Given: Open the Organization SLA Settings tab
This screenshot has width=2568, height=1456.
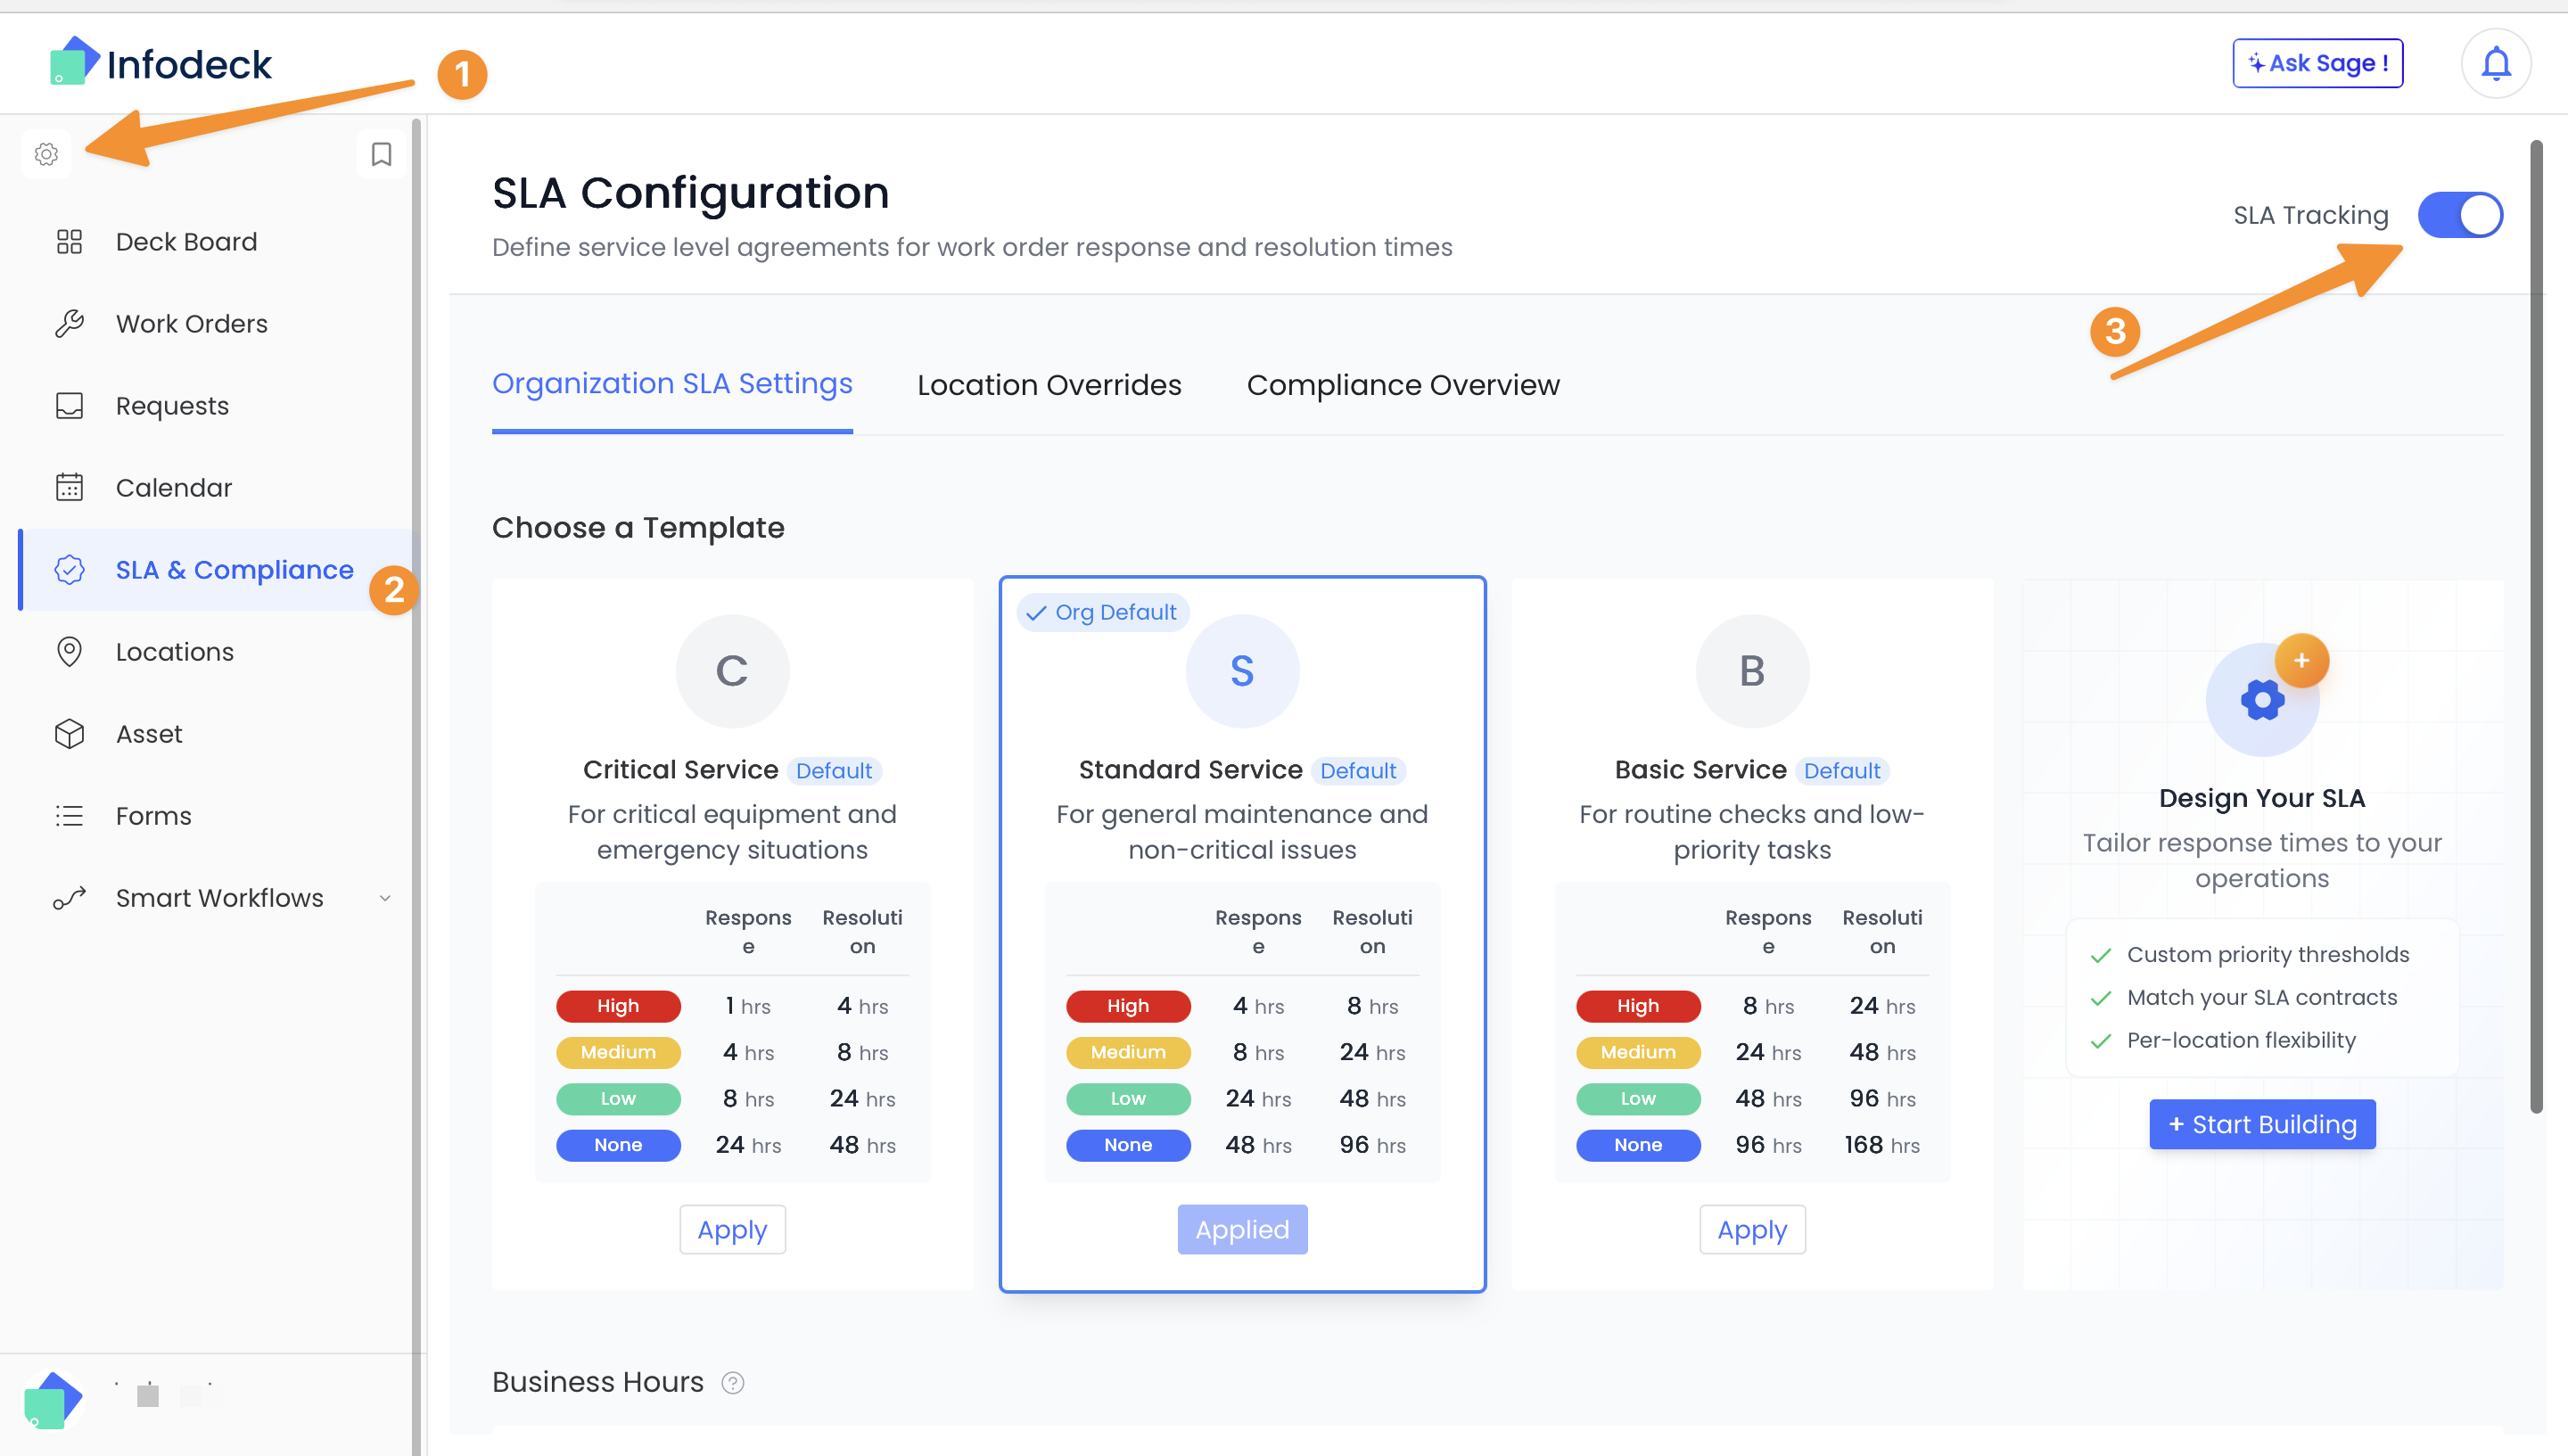Looking at the screenshot, I should coord(672,383).
